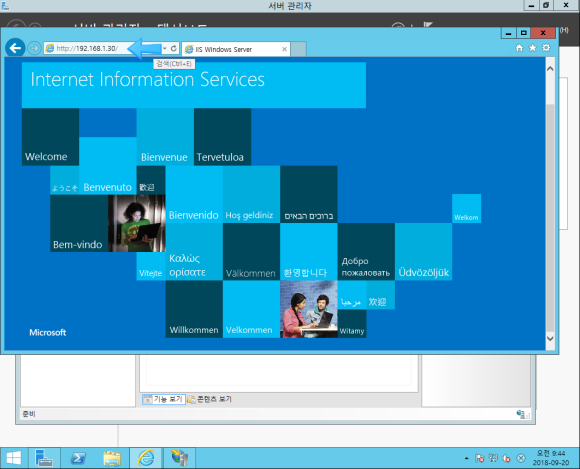This screenshot has height=469, width=580.
Task: Go to the Internet Explorer home page icon
Action: point(519,48)
